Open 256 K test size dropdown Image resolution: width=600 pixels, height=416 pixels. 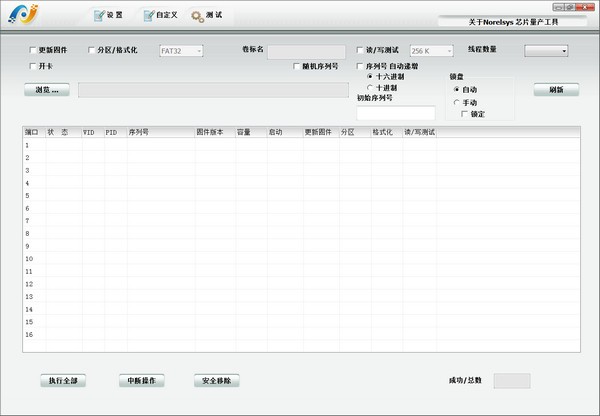click(x=432, y=51)
